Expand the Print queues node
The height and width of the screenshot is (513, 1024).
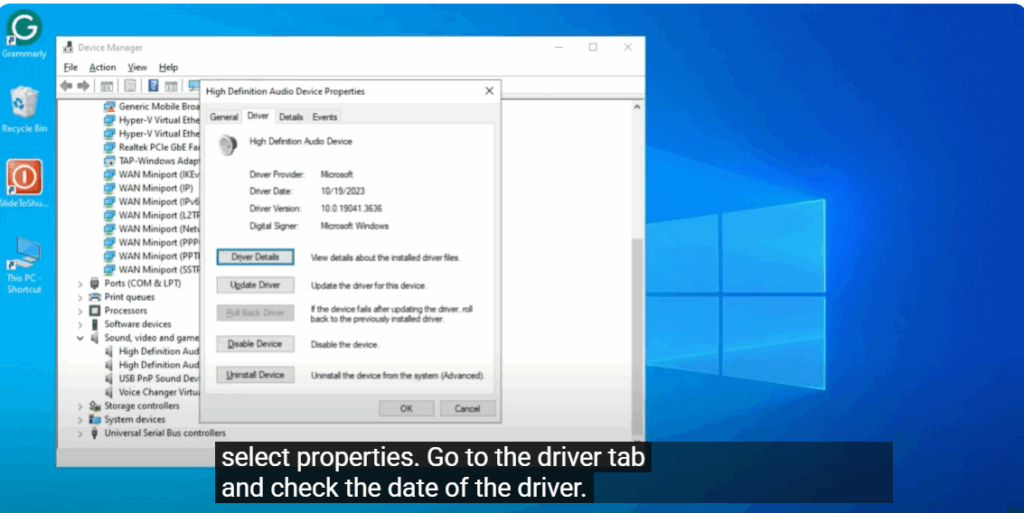(x=80, y=298)
